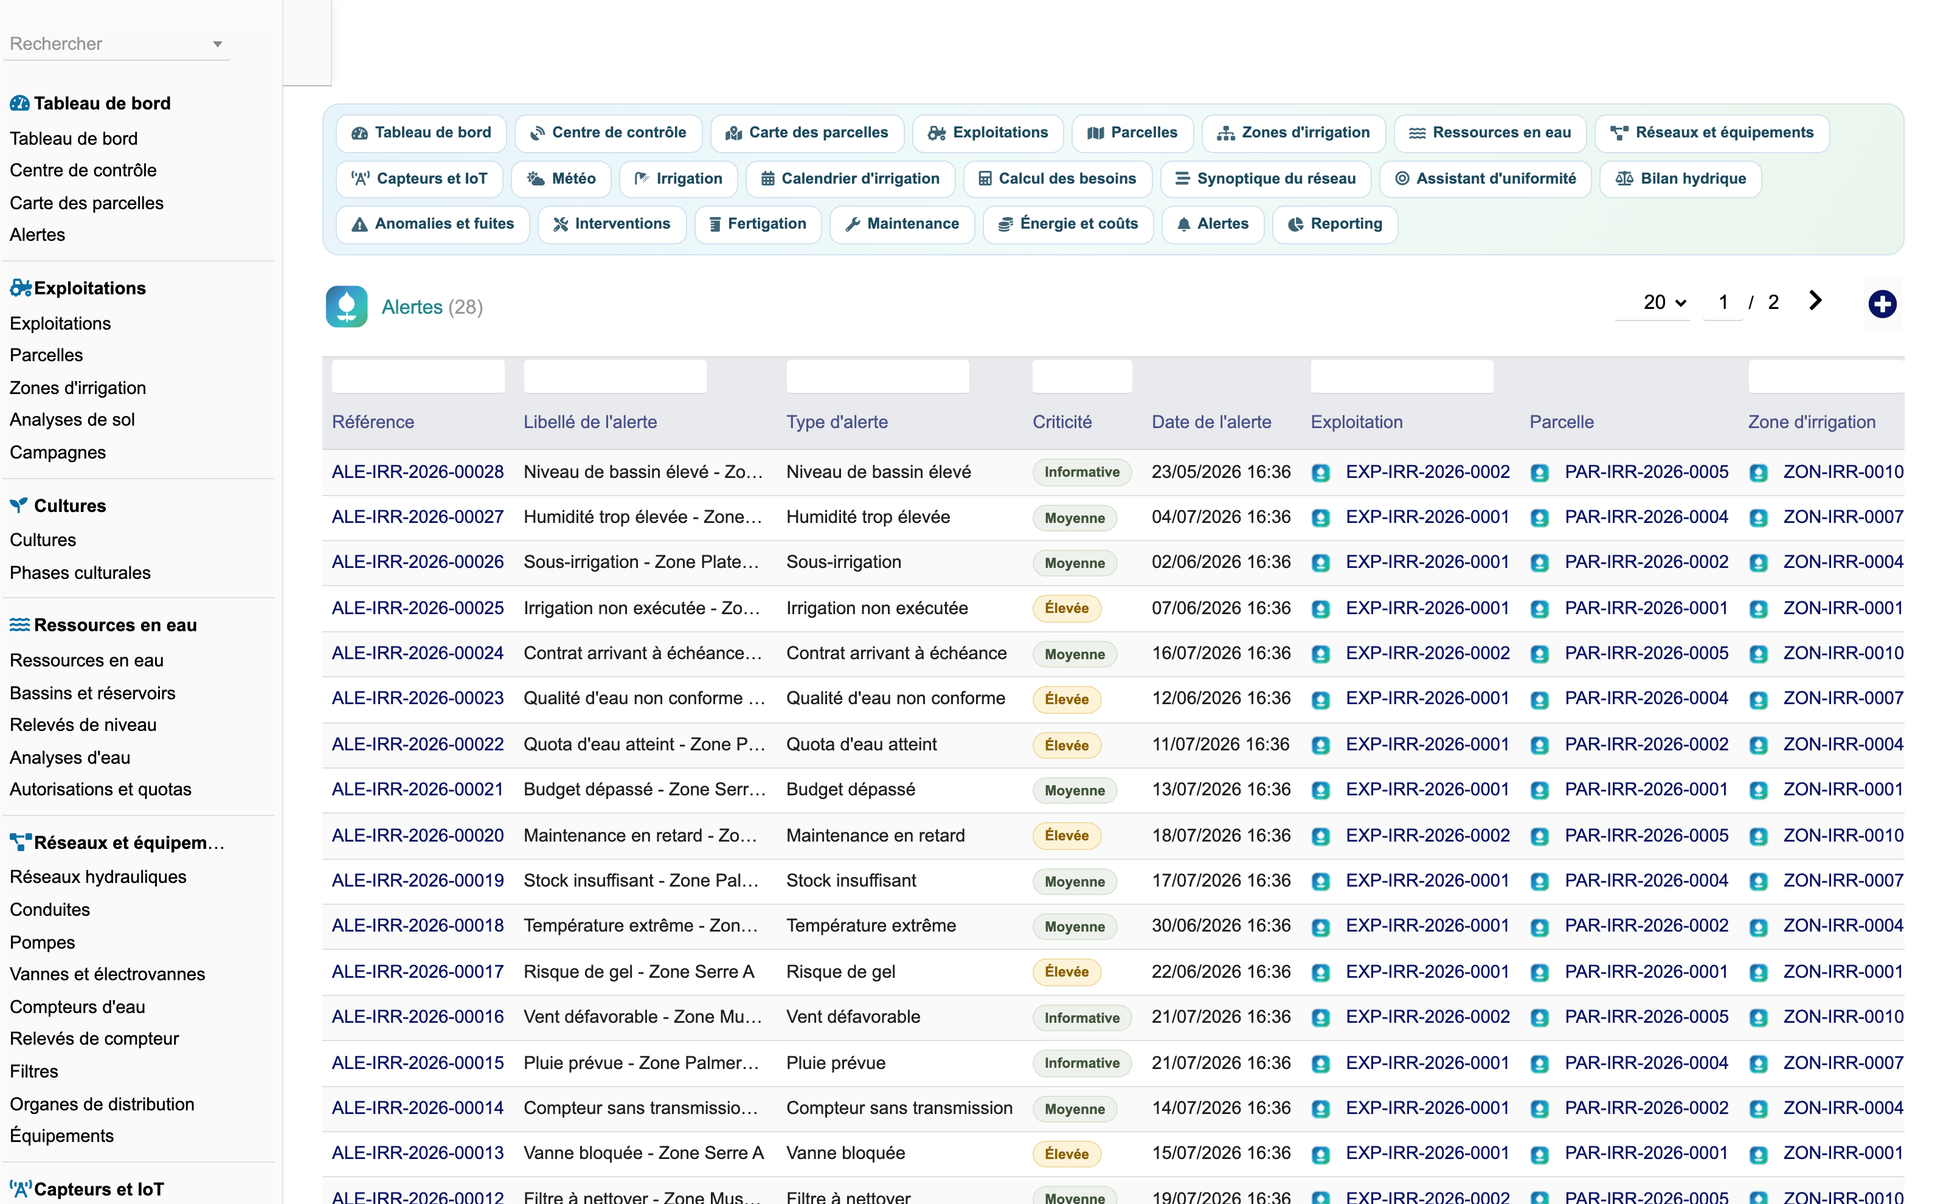Open zone icon in ALE-IRR-2026-00026 row
Viewport: 1946px width, 1204px height.
1758,563
